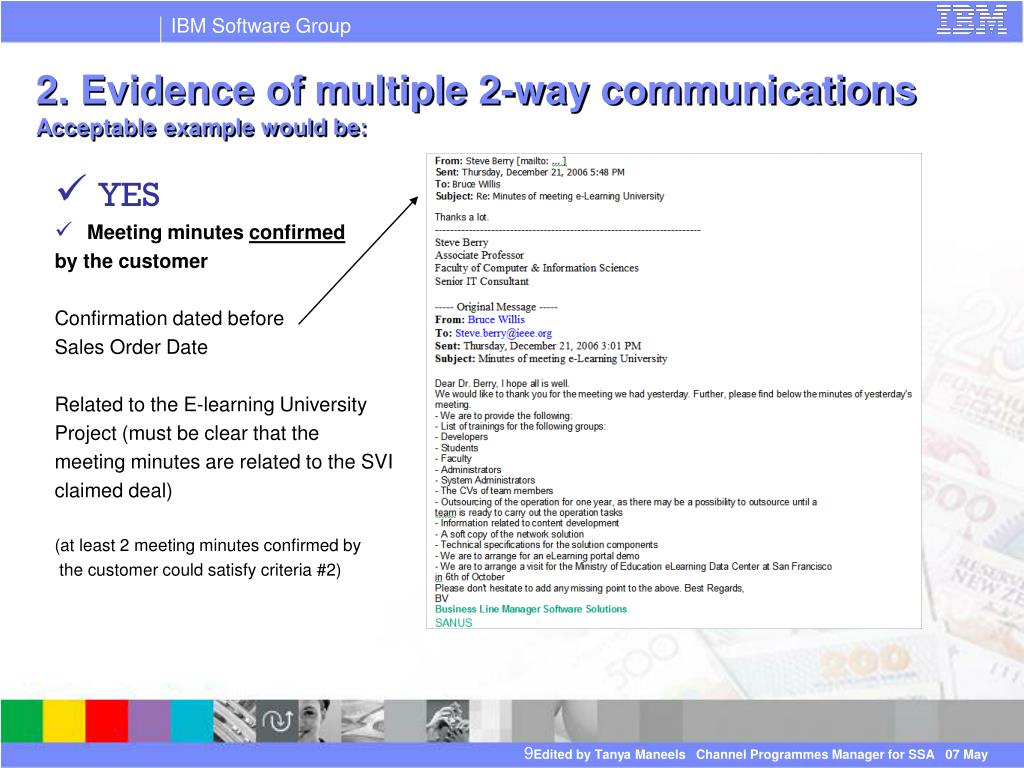Click Business Line Manager Software Solutions signature
1024x768 pixels.
coord(531,609)
